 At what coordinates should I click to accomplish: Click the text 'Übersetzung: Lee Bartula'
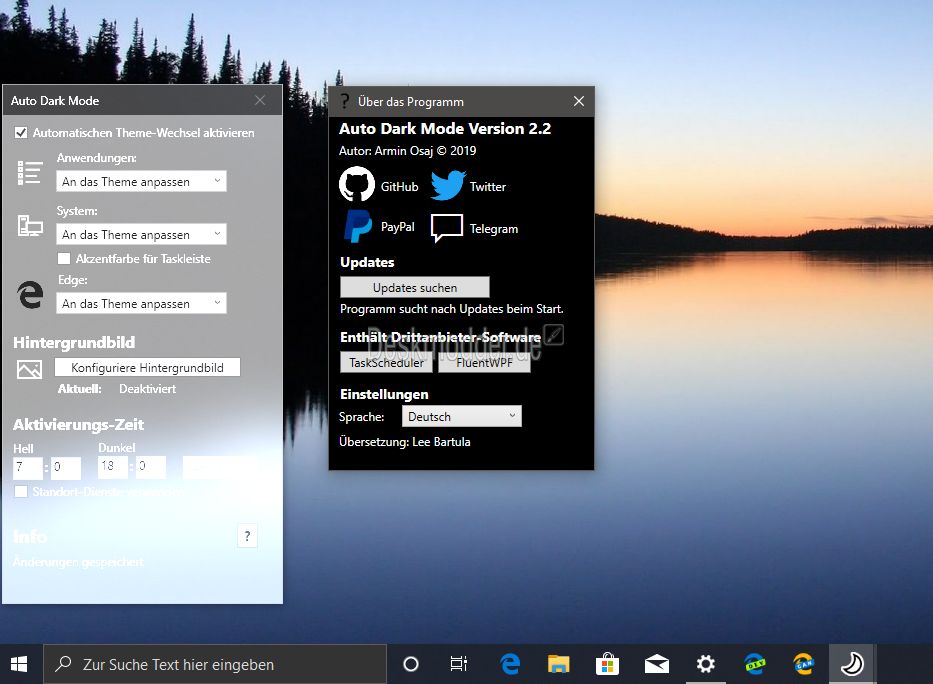[x=405, y=442]
